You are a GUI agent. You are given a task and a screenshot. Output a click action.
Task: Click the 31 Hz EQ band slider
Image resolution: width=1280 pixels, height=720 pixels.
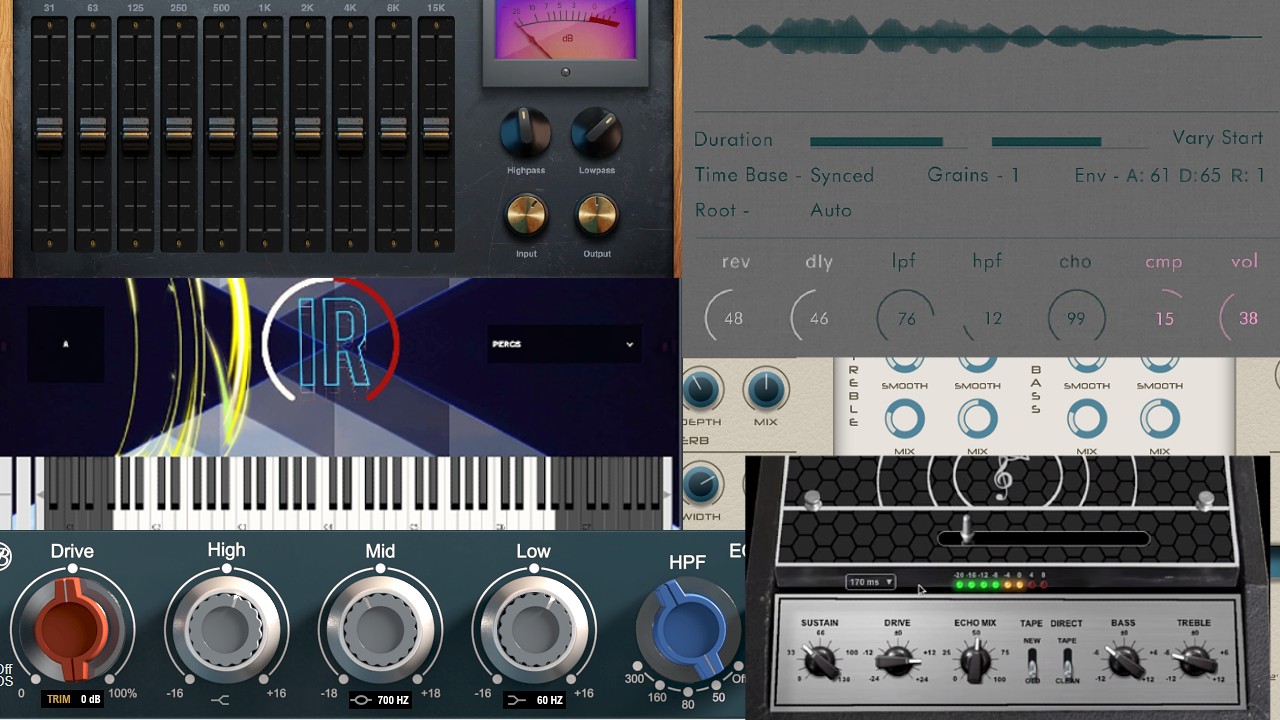coord(50,134)
